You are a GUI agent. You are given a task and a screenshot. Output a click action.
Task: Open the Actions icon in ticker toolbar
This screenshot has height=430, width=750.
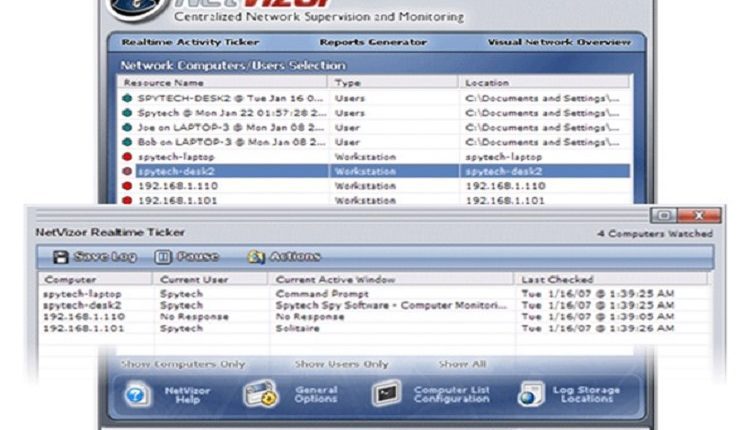pos(256,257)
